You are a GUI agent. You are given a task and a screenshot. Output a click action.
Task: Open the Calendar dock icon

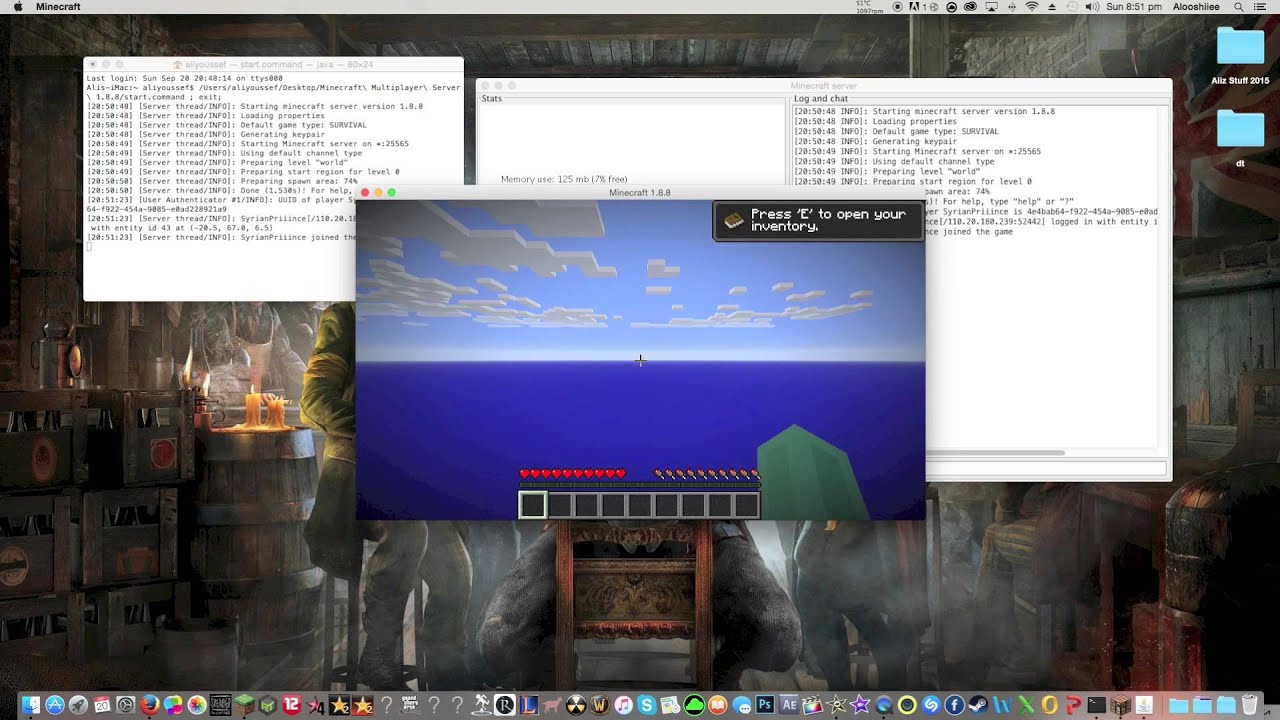click(102, 705)
